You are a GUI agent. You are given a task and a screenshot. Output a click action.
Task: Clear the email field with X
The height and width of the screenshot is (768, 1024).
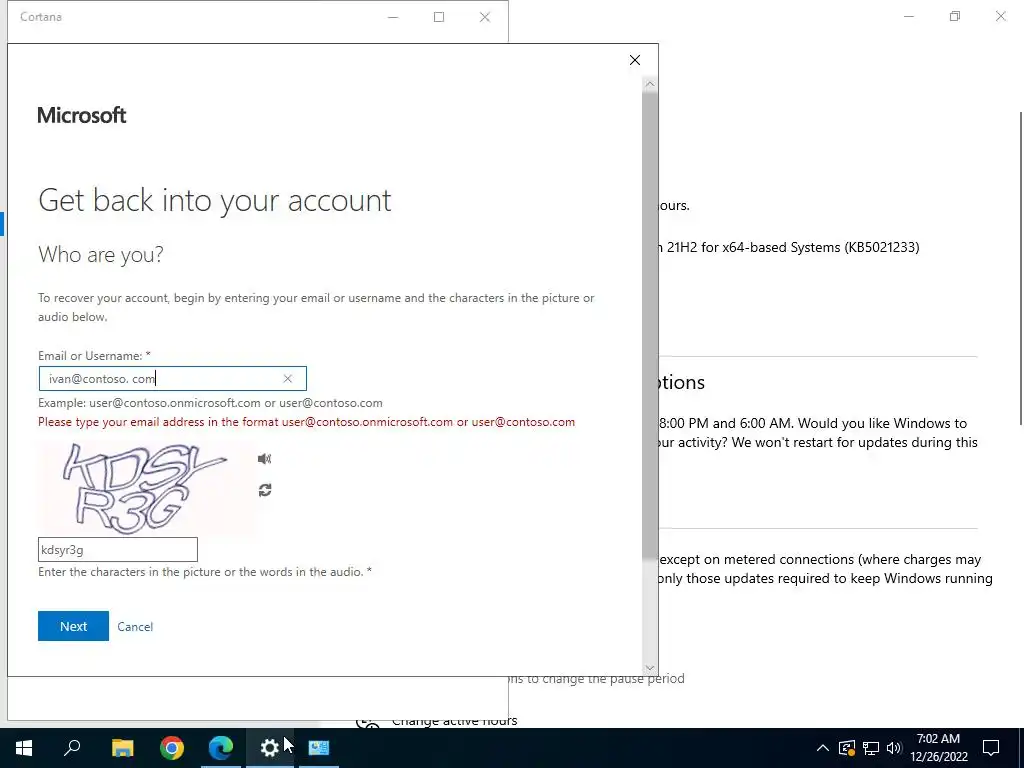[287, 379]
